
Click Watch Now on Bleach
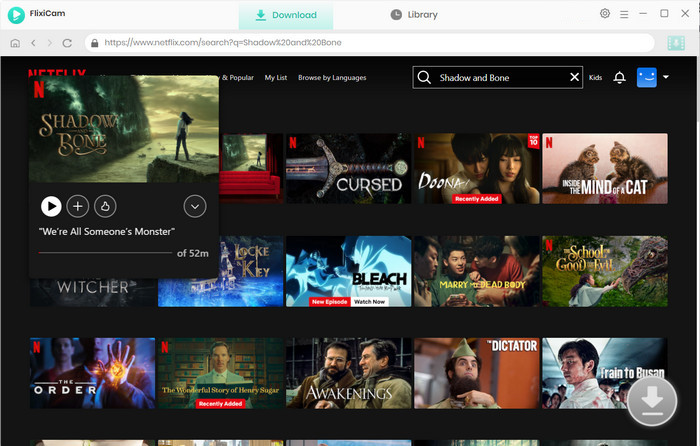[369, 302]
